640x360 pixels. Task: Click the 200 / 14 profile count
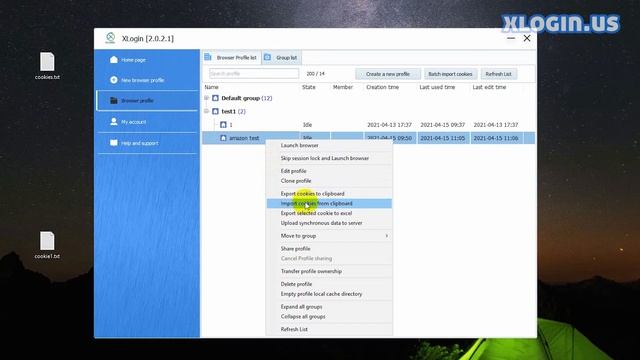pyautogui.click(x=316, y=73)
